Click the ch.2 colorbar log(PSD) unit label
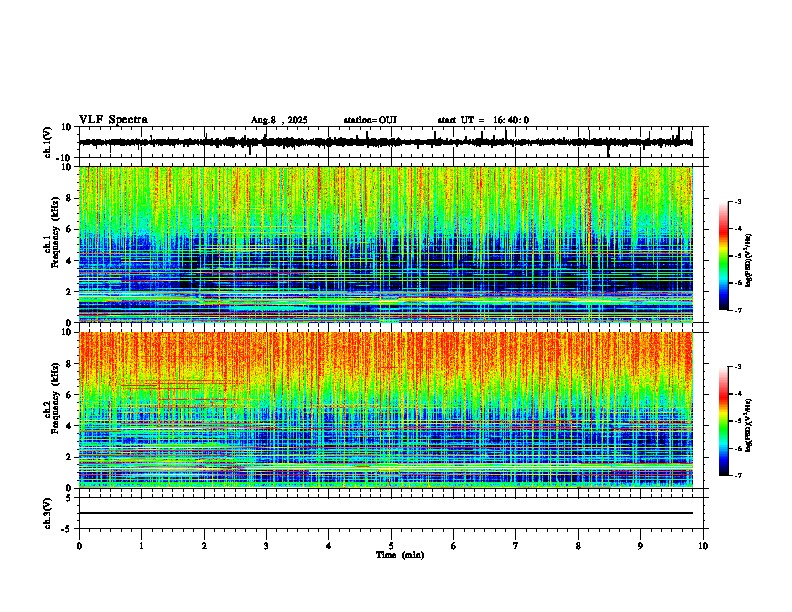This screenshot has height=612, width=792. 749,426
